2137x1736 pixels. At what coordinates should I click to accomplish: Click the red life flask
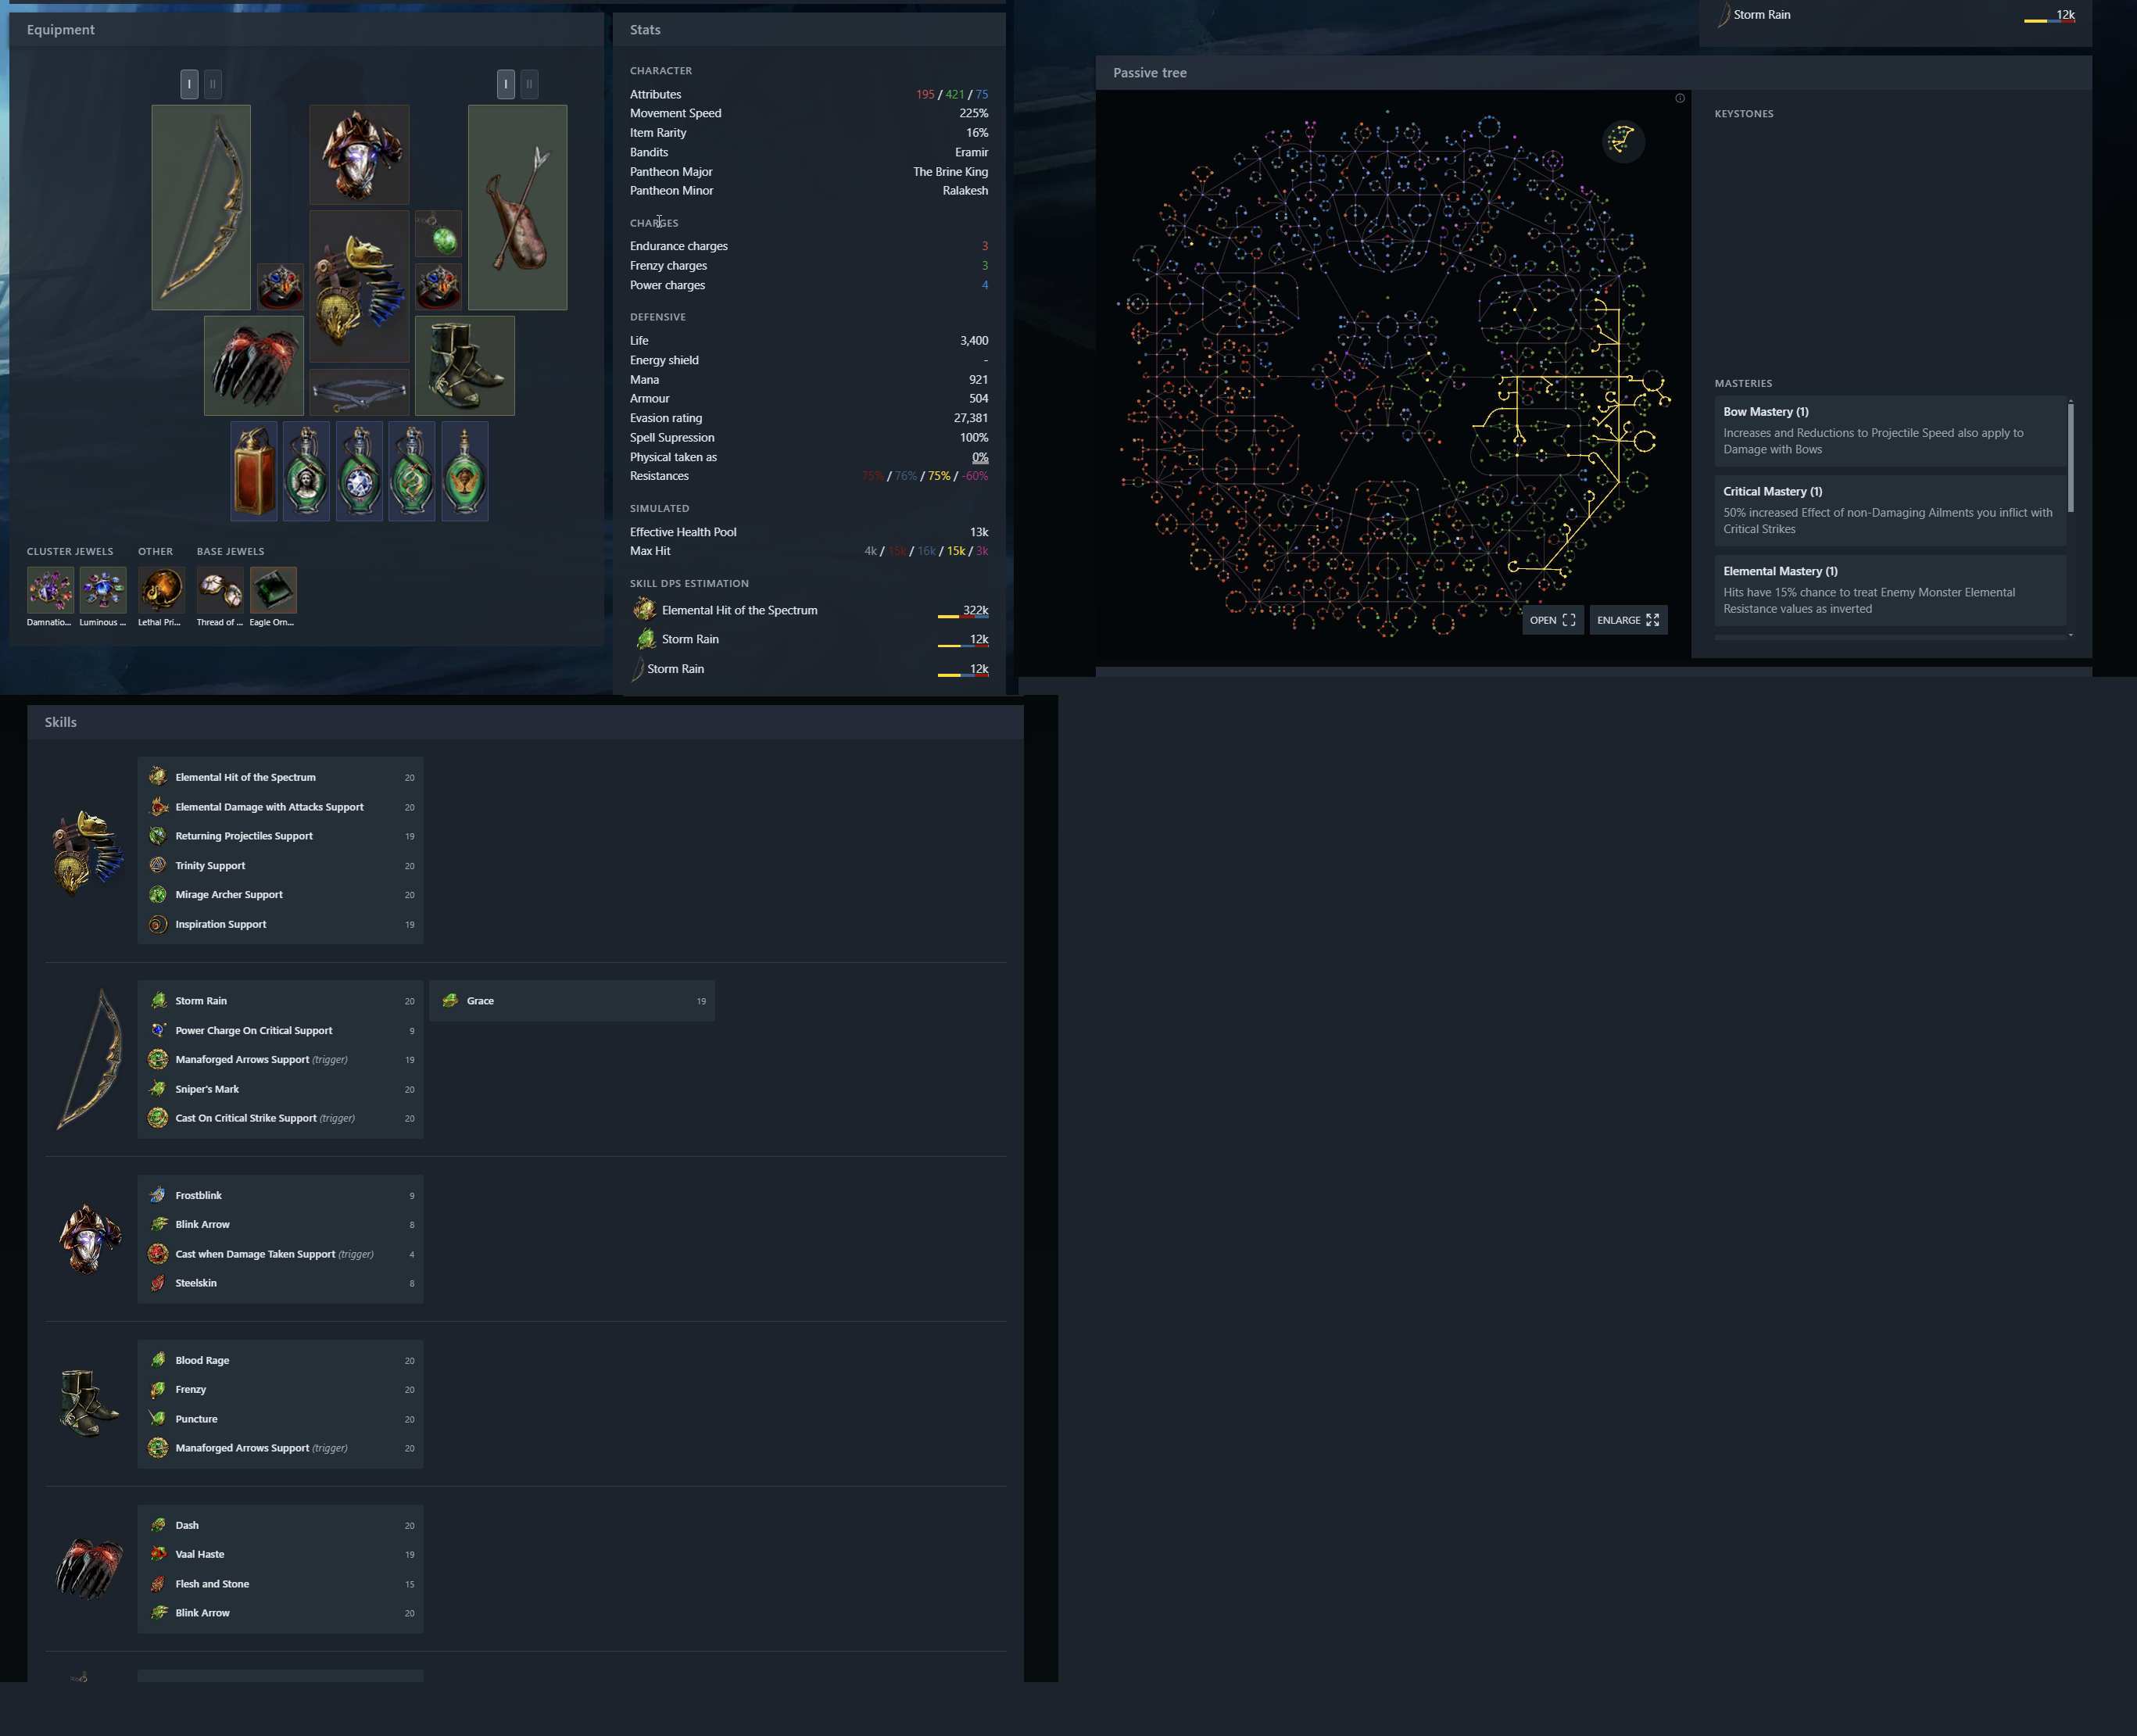(254, 471)
